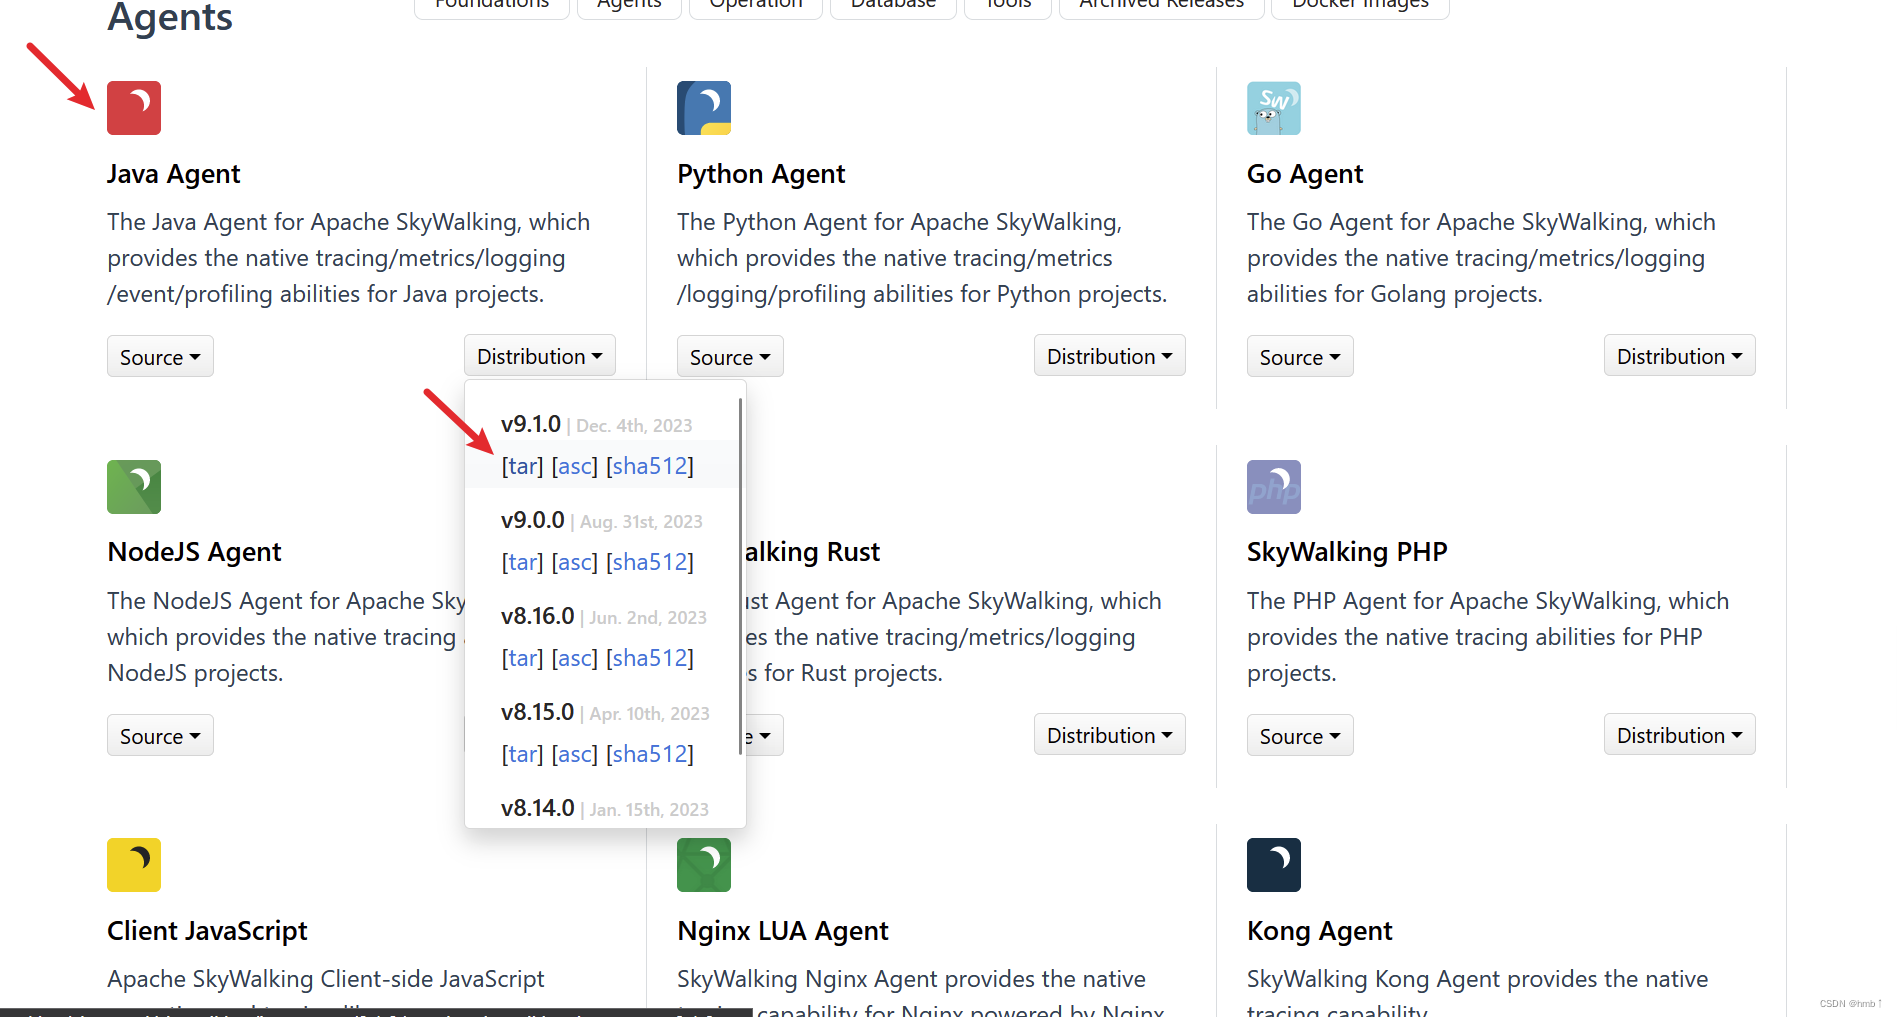Screen dimensions: 1897x1017
Task: Click the Dec. 4th, 2023 release date
Action: pyautogui.click(x=634, y=426)
